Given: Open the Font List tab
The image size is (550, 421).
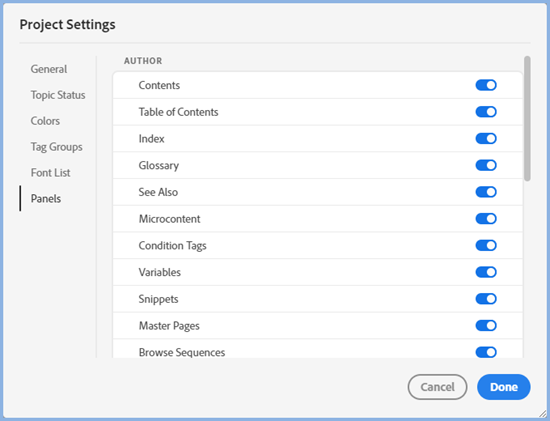Looking at the screenshot, I should click(51, 173).
